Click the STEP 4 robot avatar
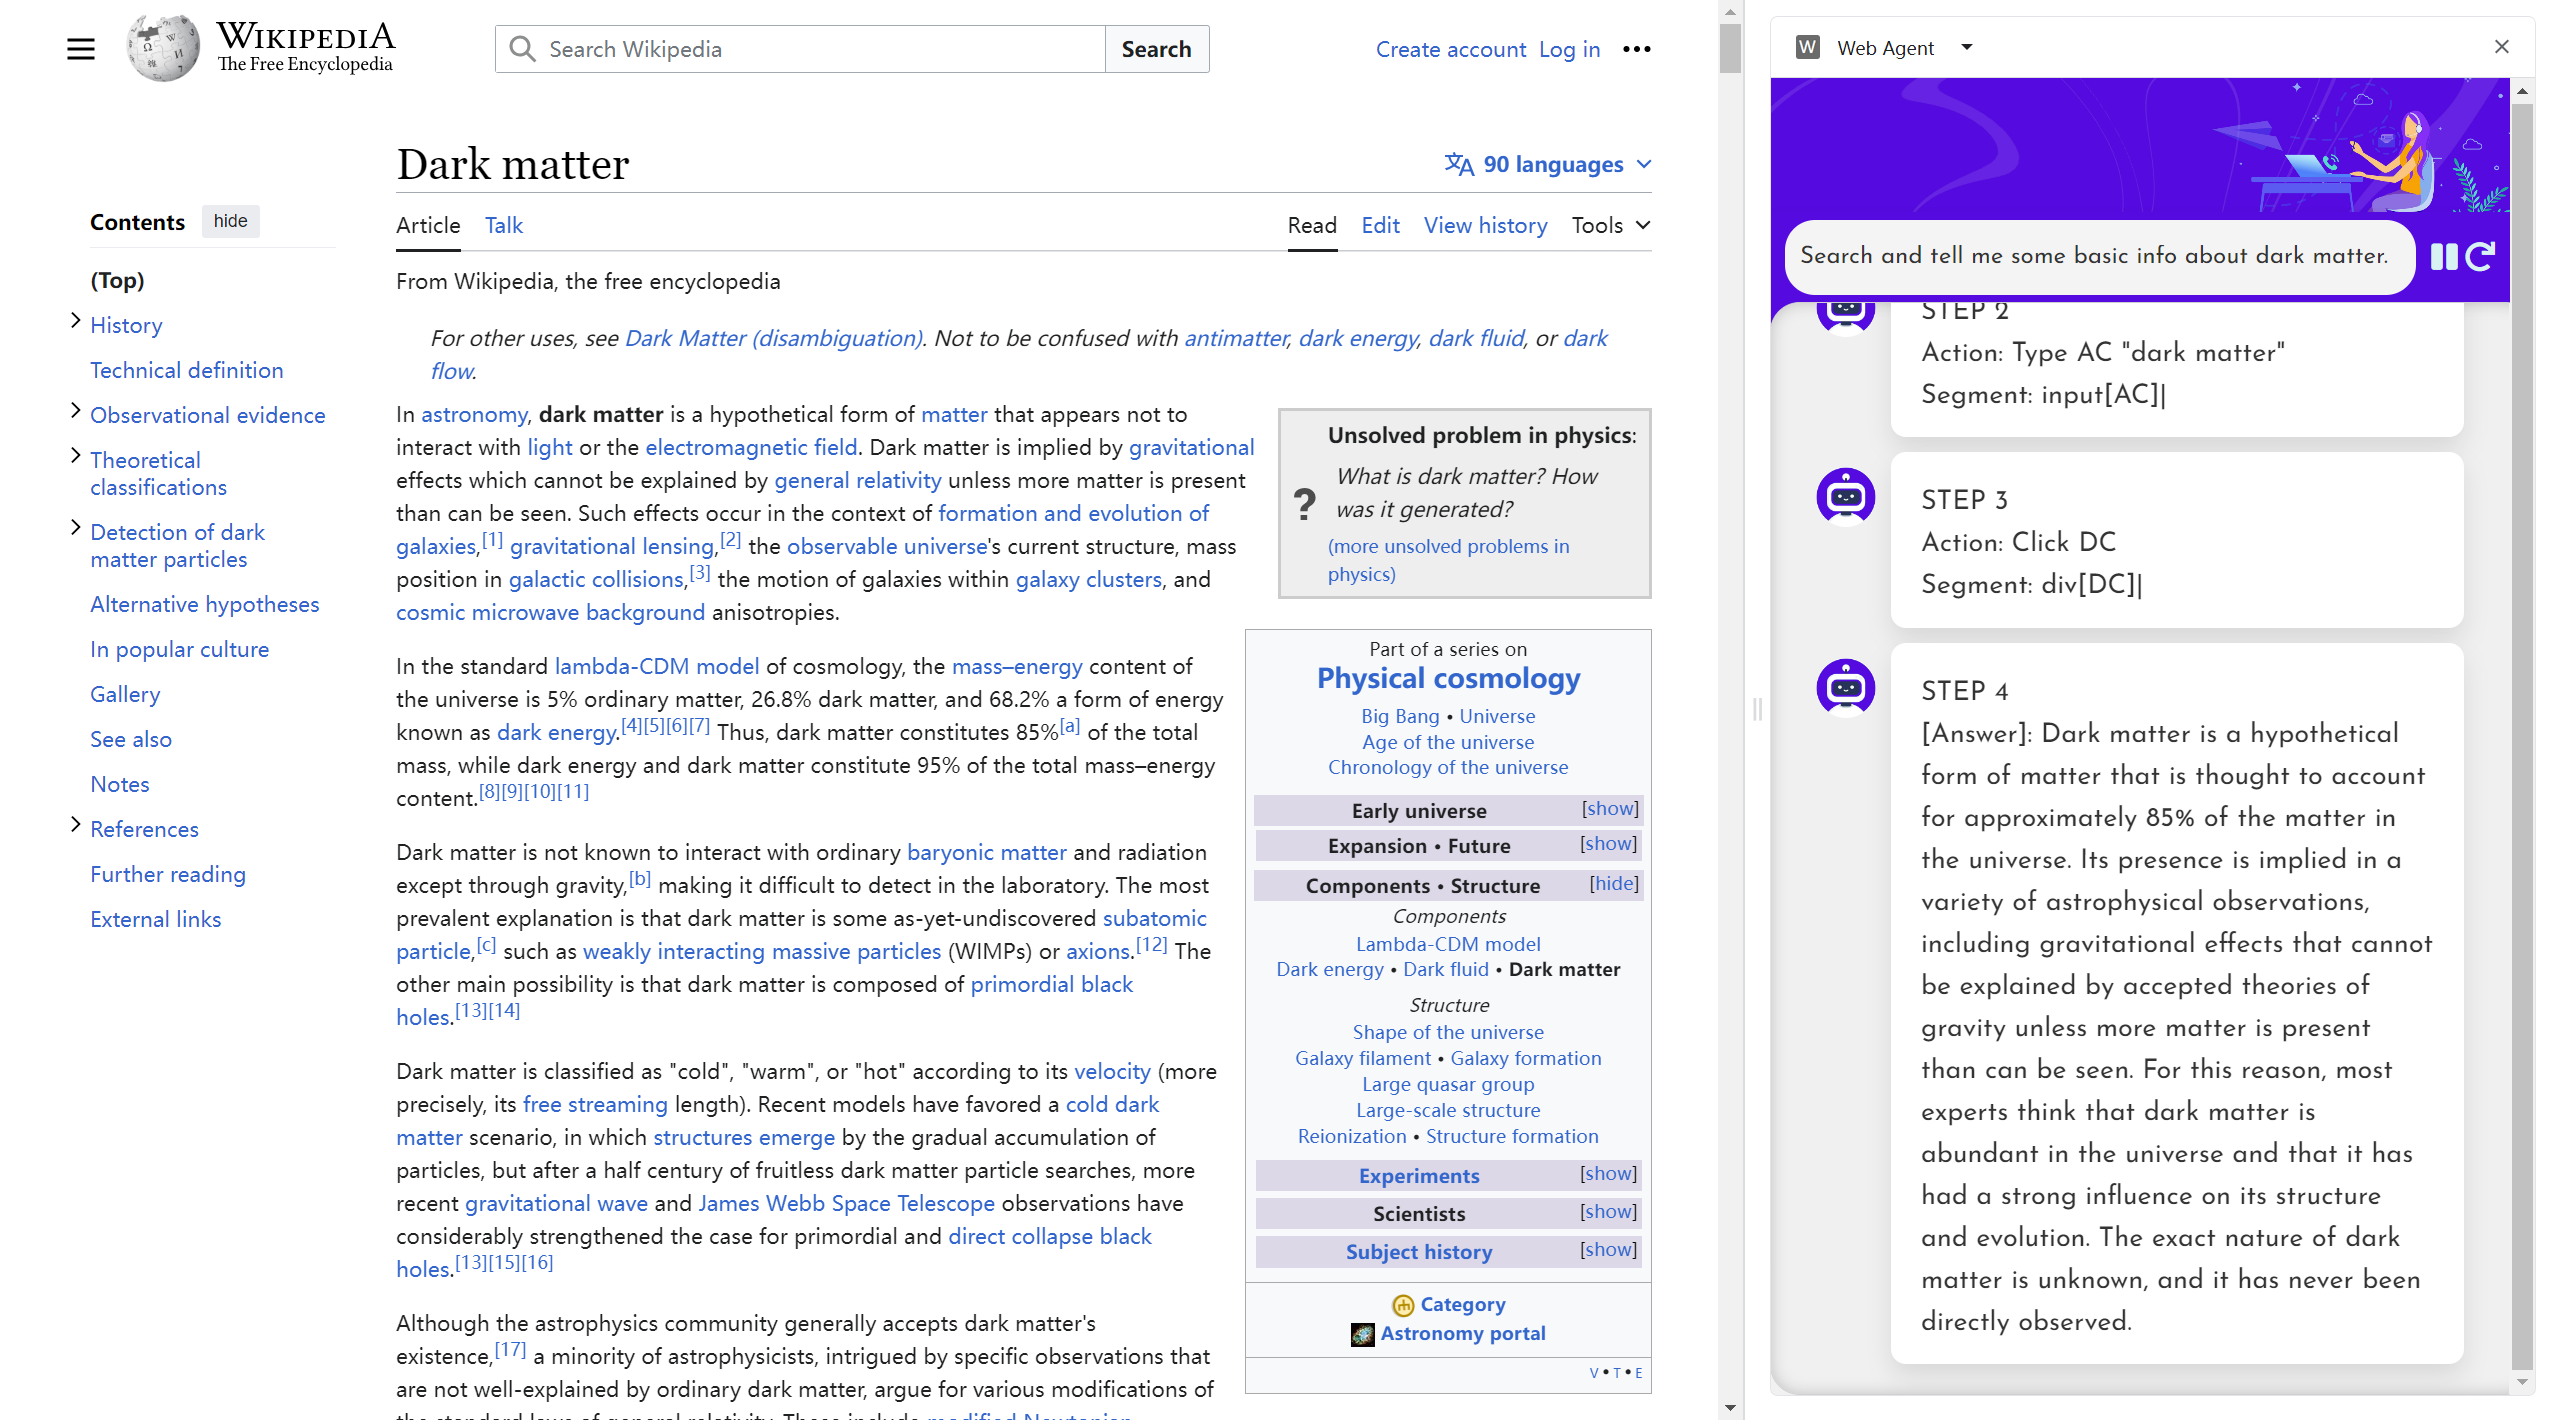 [x=1845, y=688]
